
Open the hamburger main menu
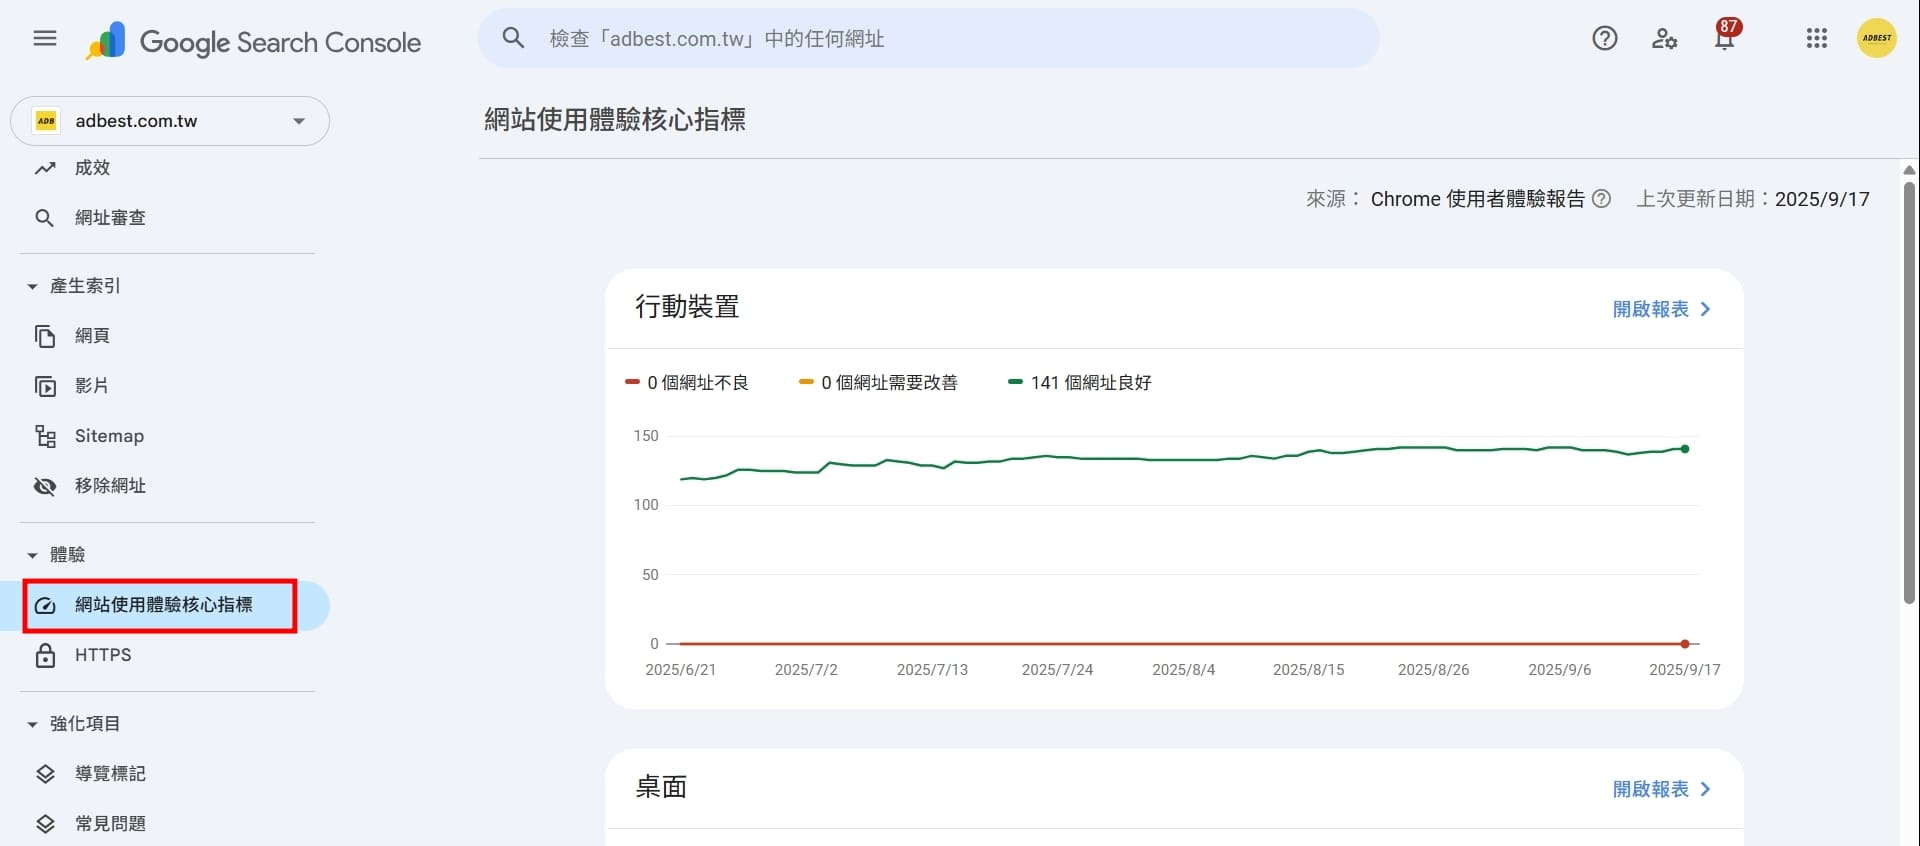pyautogui.click(x=45, y=39)
